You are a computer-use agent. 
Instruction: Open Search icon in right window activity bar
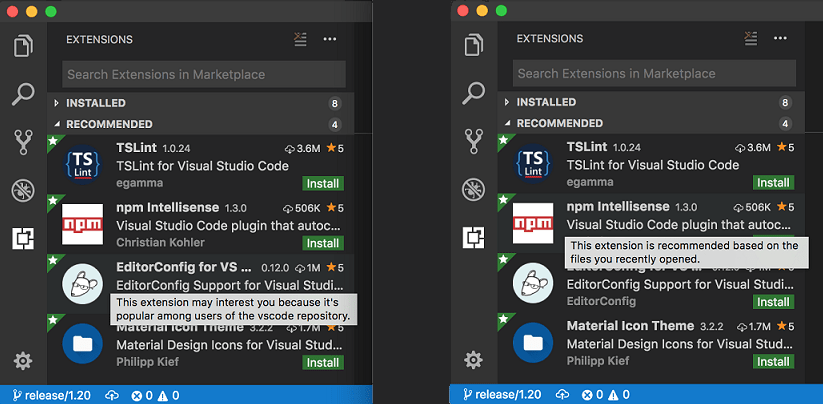tap(473, 93)
